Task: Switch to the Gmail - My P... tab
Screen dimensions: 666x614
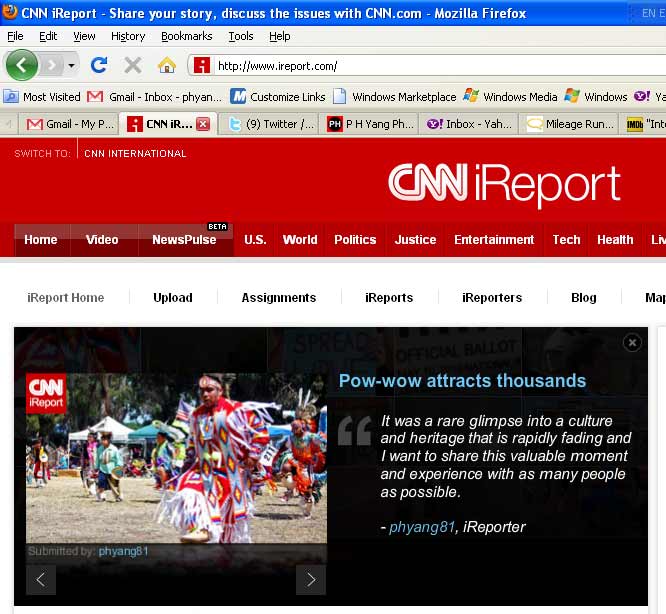Action: [70, 124]
